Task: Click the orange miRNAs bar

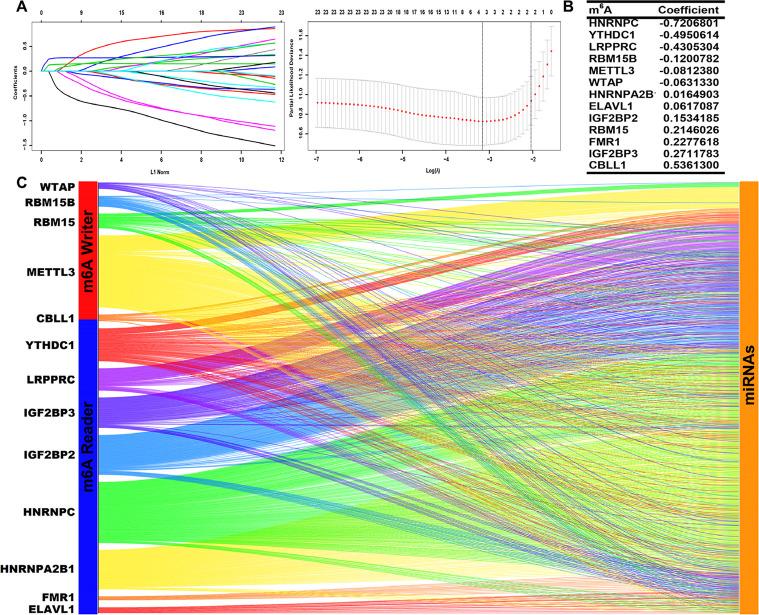Action: (749, 398)
